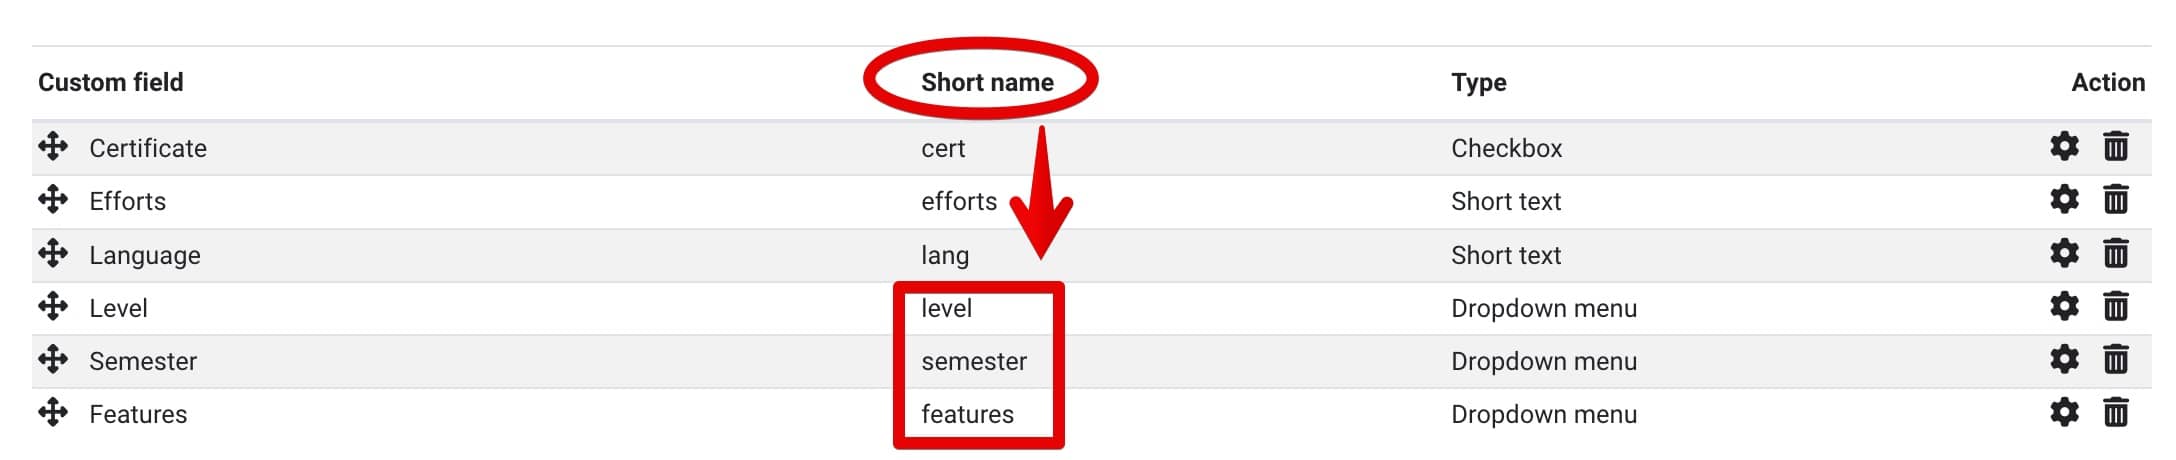
Task: Edit the Efforts field via gear icon
Action: [2064, 200]
